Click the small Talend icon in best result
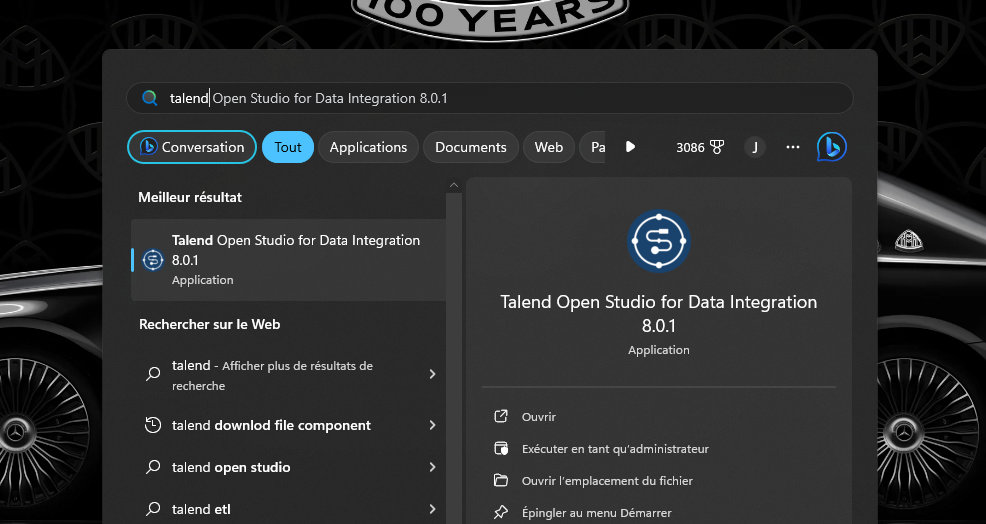This screenshot has width=986, height=524. (x=153, y=260)
